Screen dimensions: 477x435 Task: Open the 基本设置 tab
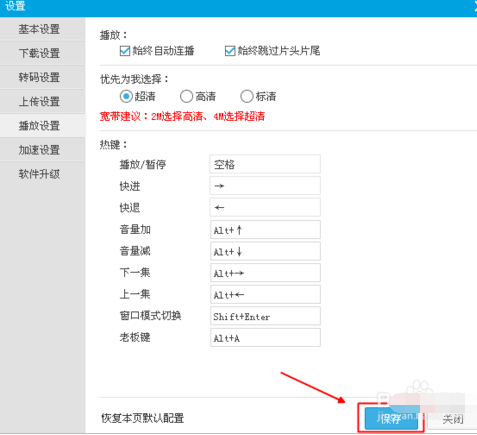click(x=39, y=29)
